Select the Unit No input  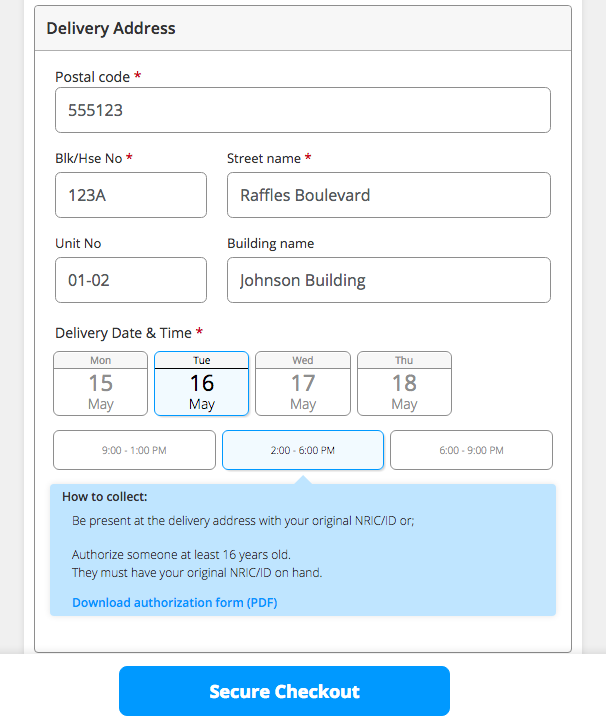tap(130, 280)
